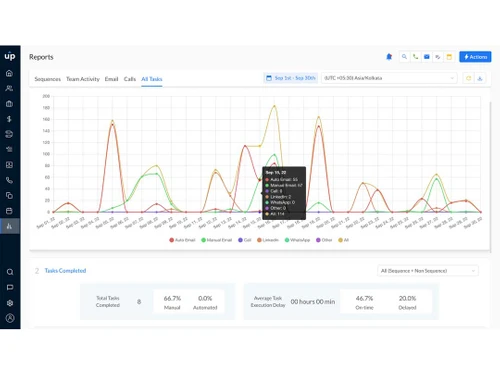
Task: Open the settings gear icon in sidebar
Action: tap(10, 303)
